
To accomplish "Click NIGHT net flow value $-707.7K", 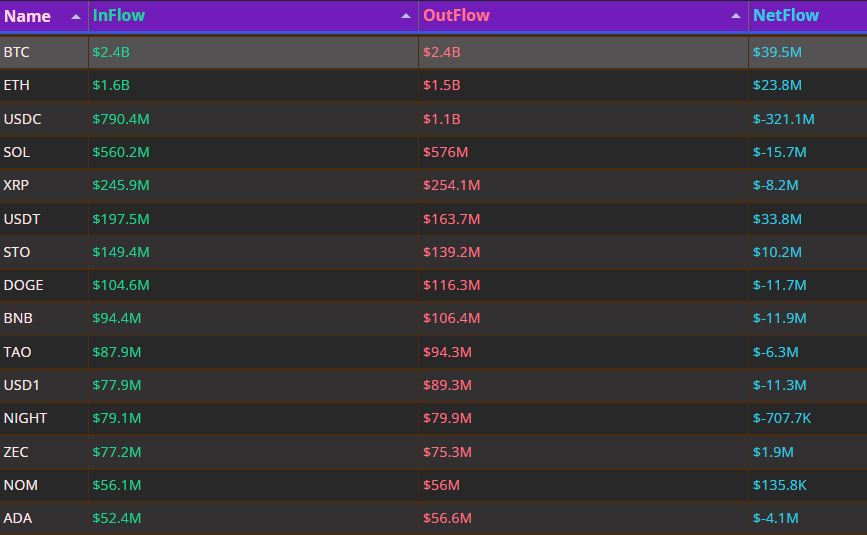I will (782, 418).
